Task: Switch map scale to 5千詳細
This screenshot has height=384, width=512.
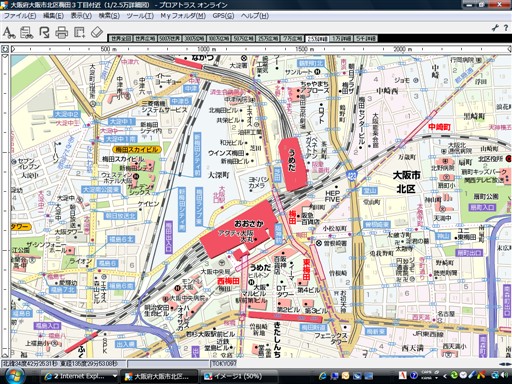Action: click(365, 39)
